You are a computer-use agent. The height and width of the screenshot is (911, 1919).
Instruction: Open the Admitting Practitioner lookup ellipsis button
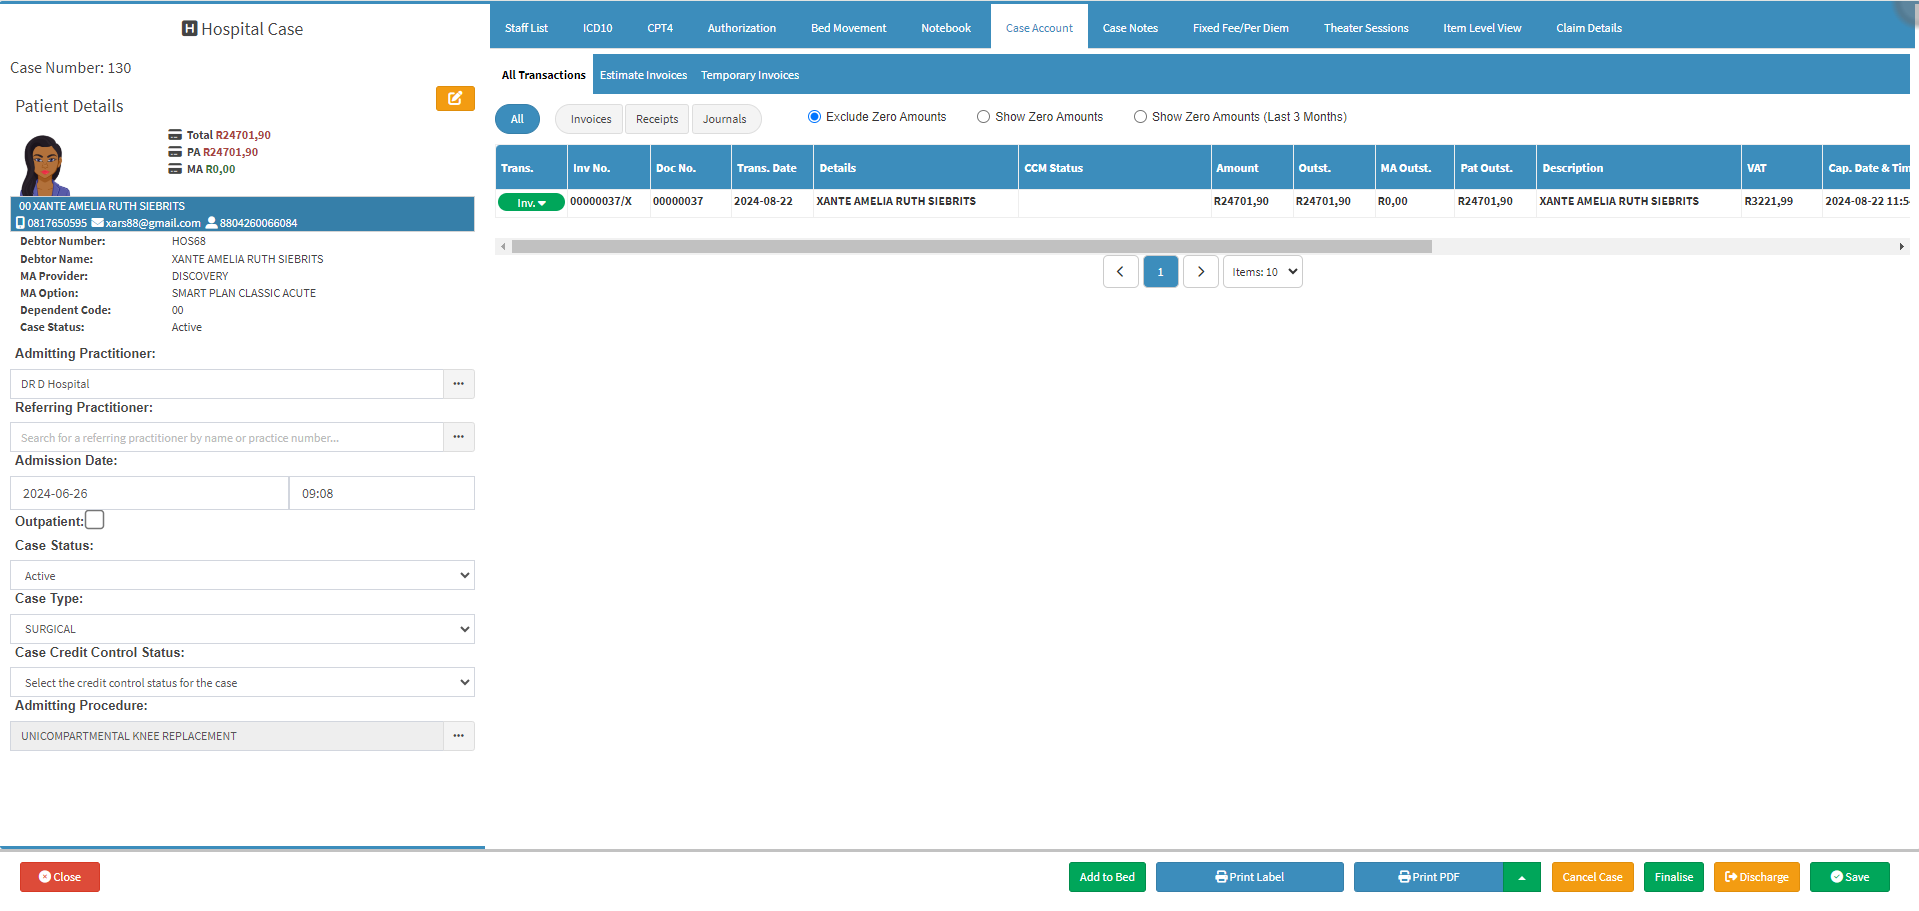point(458,384)
